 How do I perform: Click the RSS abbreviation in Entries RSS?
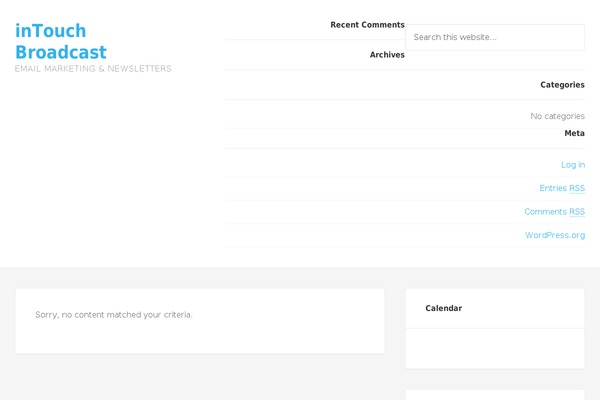(x=577, y=188)
